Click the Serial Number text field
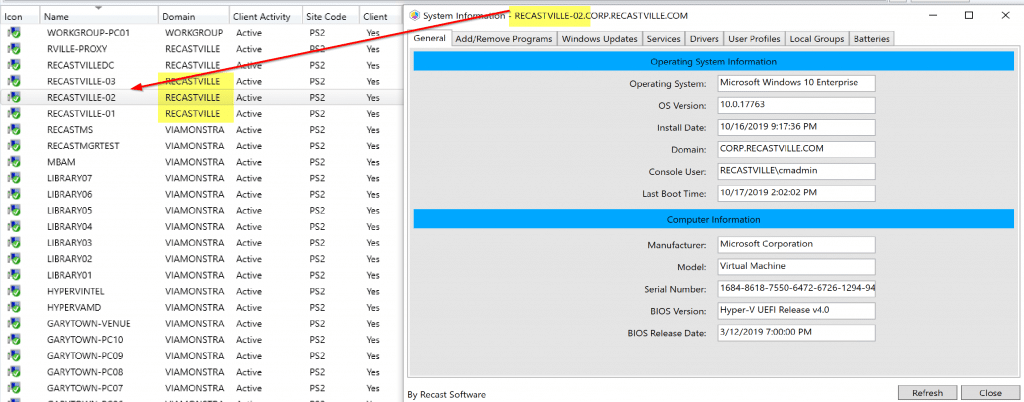The height and width of the screenshot is (402, 1024). (x=796, y=288)
